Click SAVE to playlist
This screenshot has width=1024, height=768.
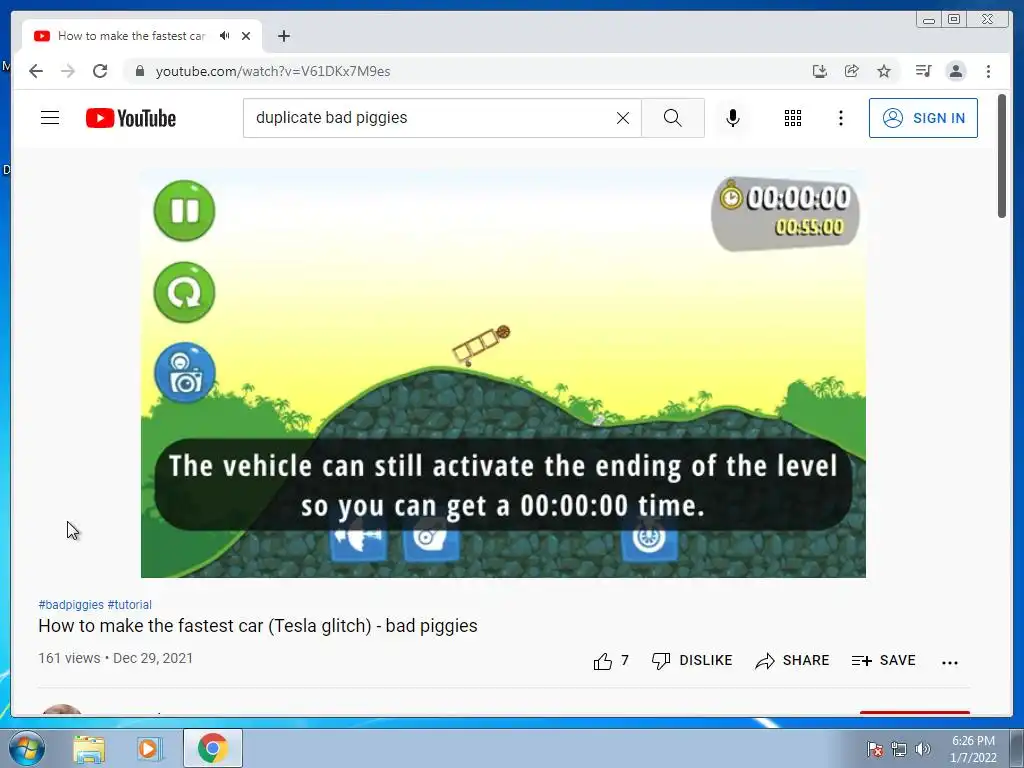pos(884,661)
